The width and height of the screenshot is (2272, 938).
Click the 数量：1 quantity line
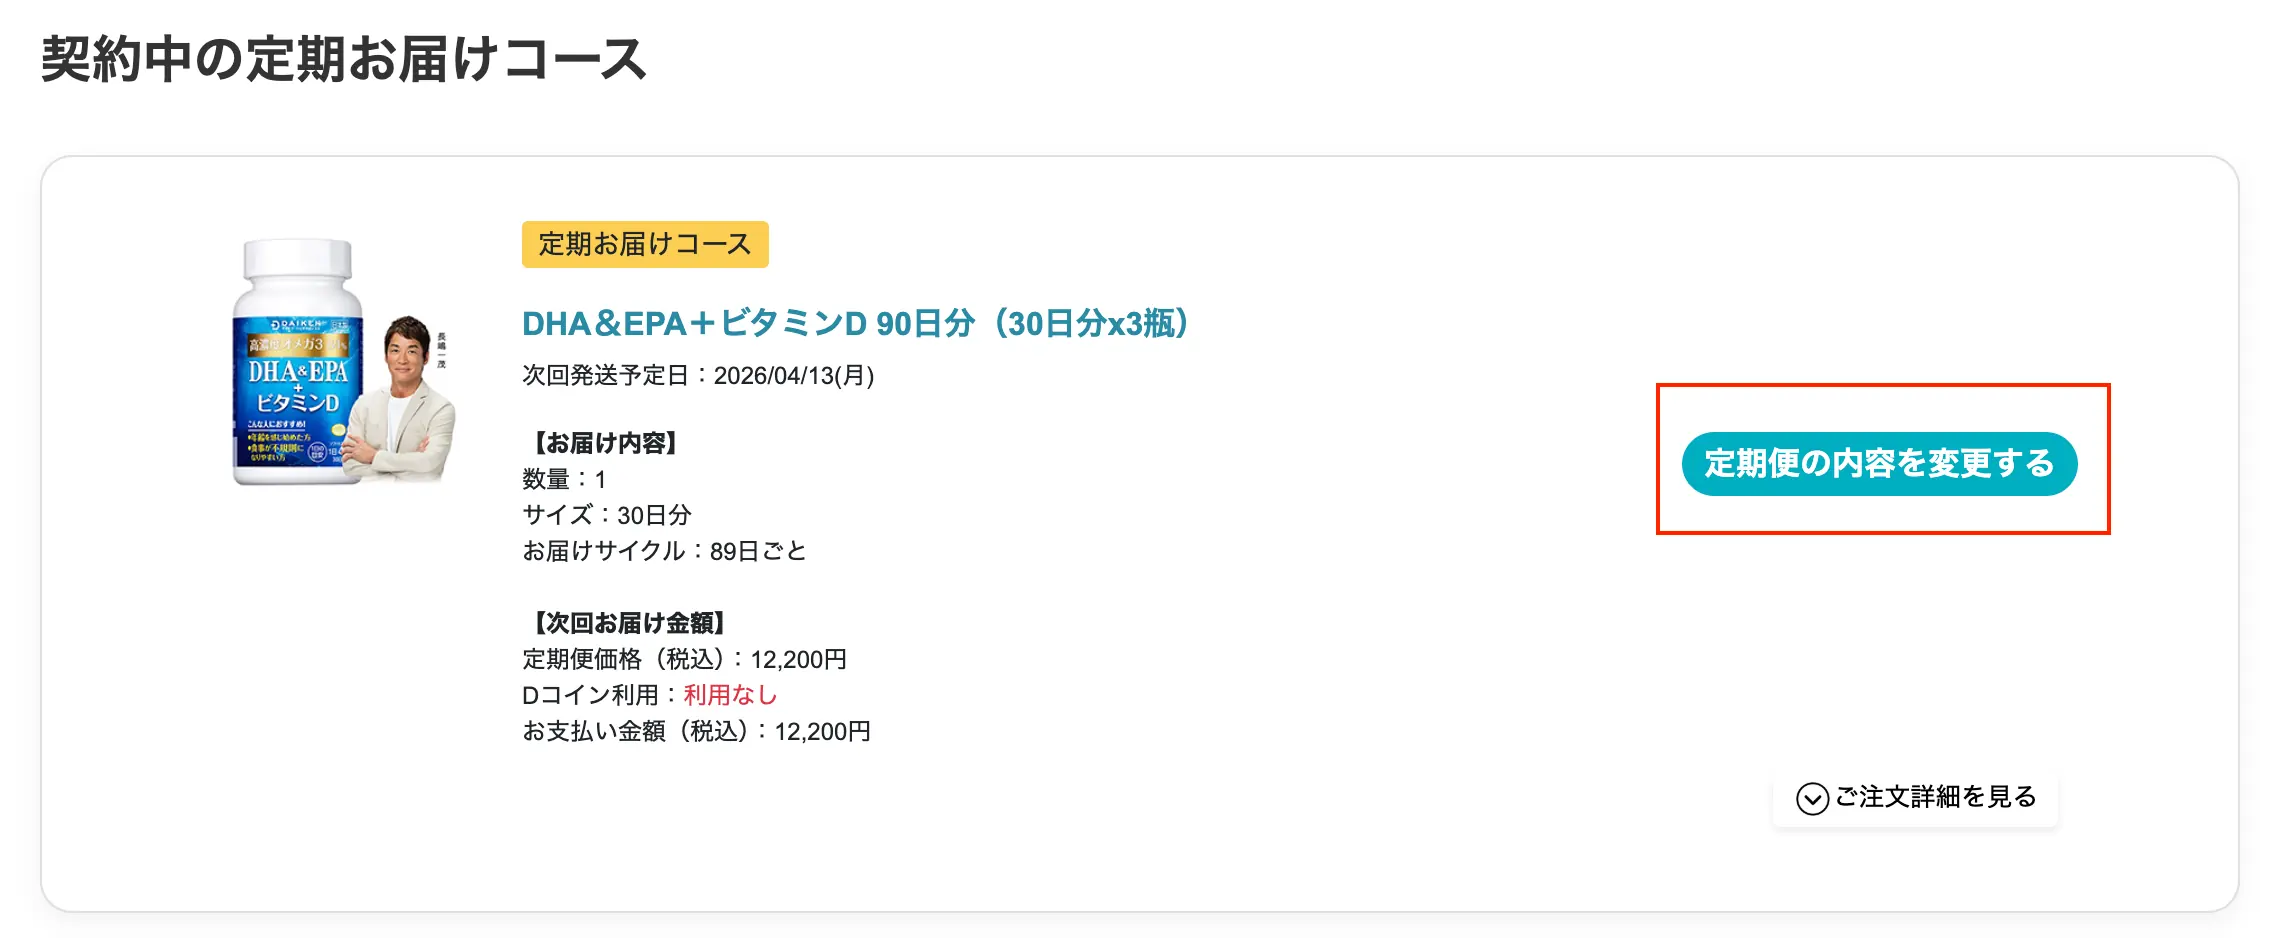click(x=564, y=479)
